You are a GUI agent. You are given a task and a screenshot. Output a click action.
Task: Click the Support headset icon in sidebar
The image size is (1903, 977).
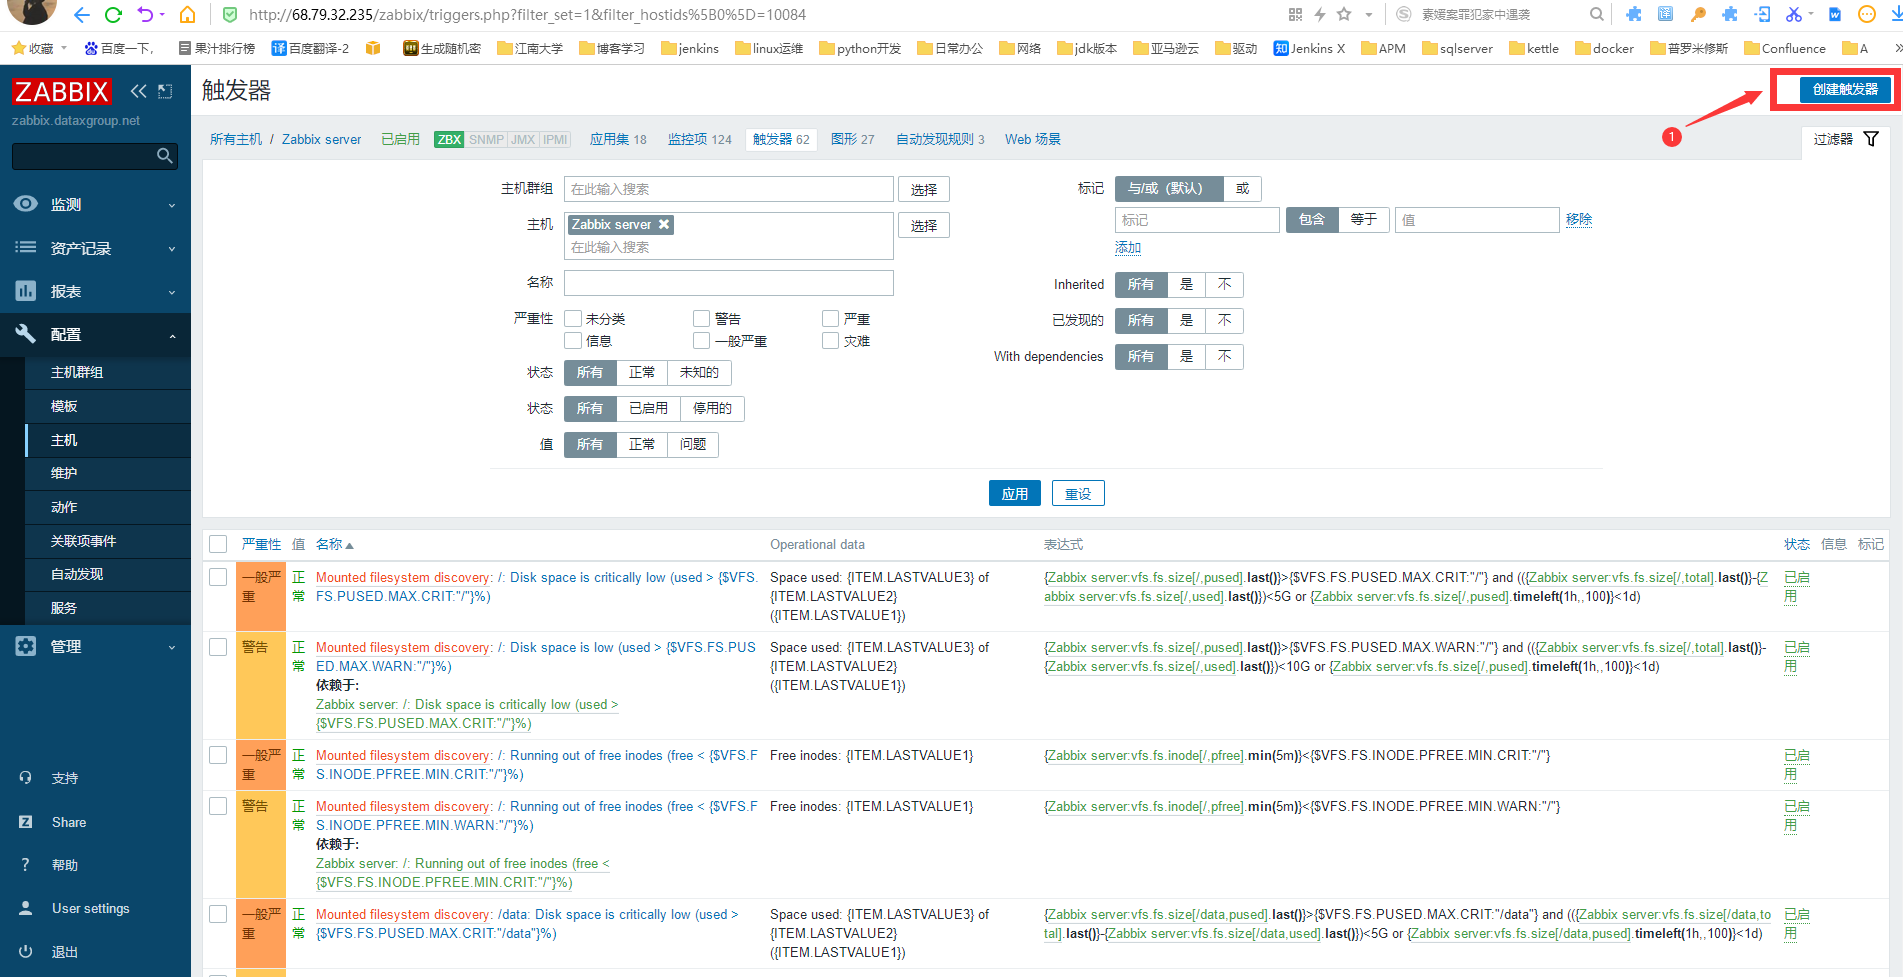[25, 778]
